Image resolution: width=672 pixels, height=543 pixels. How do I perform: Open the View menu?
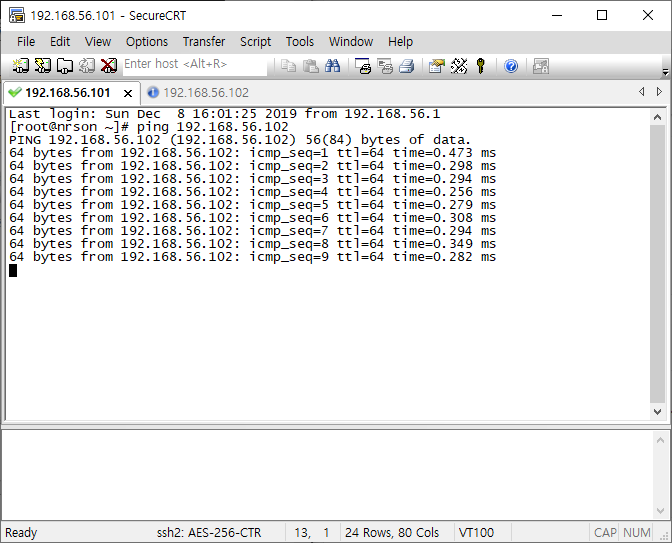coord(98,42)
